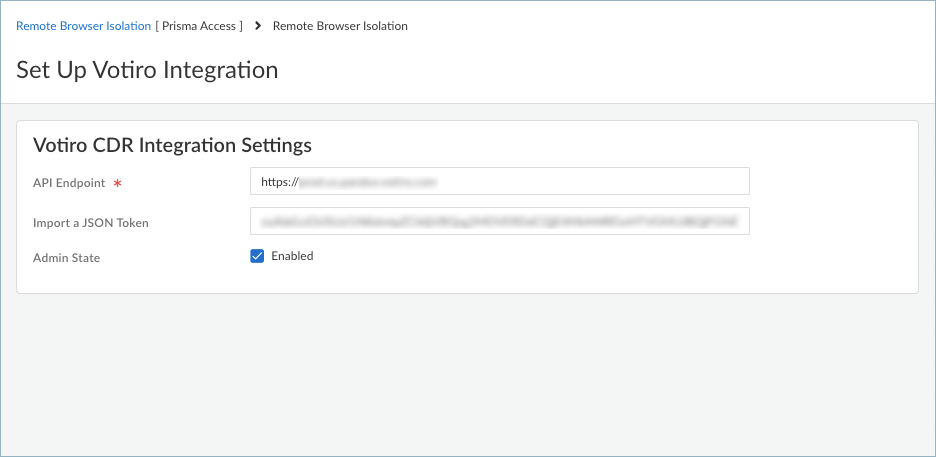Click the API Endpoint label

[69, 183]
